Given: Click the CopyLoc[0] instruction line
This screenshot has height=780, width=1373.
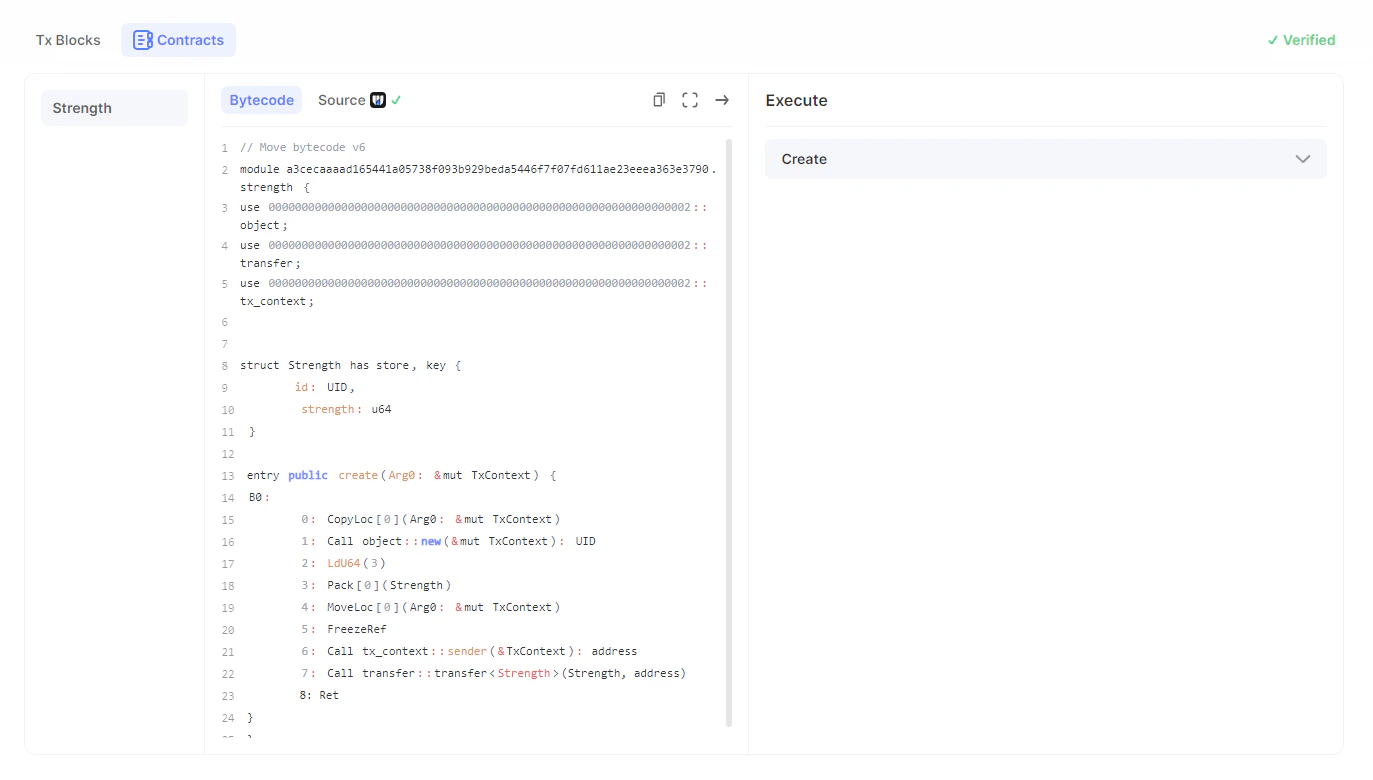Looking at the screenshot, I should click(430, 519).
